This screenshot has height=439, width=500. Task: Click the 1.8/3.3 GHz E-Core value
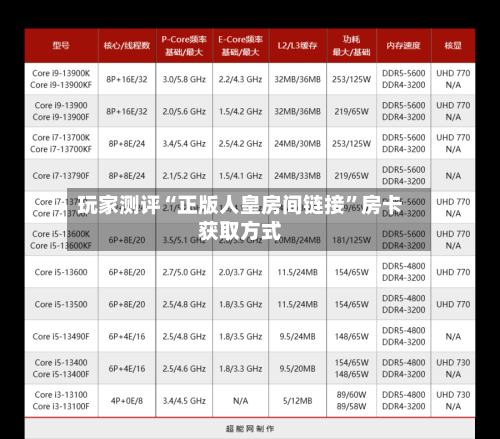click(x=240, y=368)
